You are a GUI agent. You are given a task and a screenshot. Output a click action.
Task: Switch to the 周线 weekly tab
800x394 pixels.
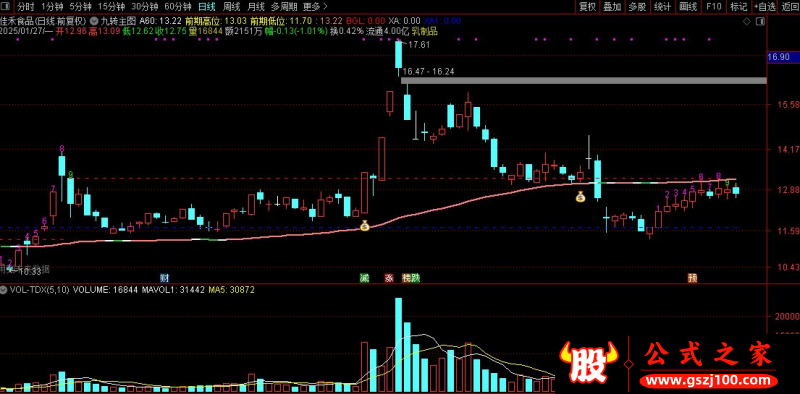232,7
